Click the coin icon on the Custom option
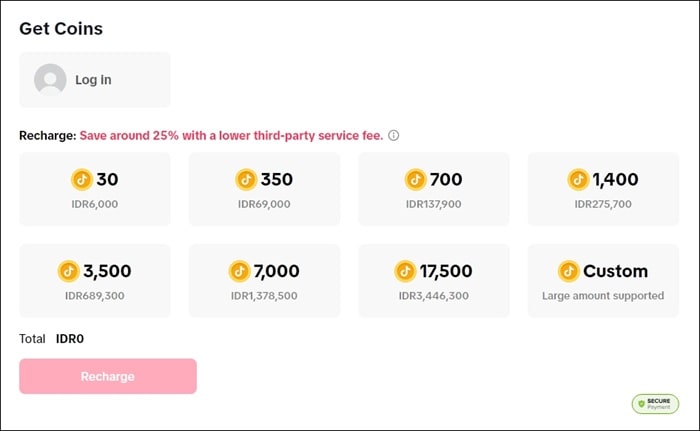Screen dimensions: 700x431 pyautogui.click(x=569, y=271)
